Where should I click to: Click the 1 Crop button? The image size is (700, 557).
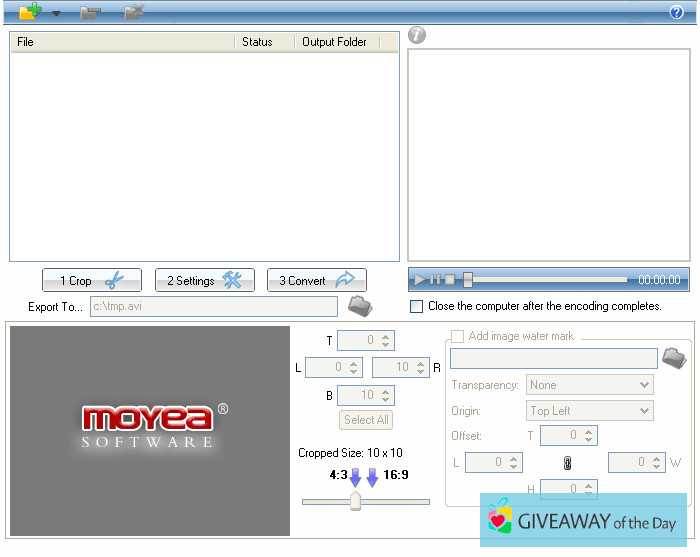click(91, 281)
